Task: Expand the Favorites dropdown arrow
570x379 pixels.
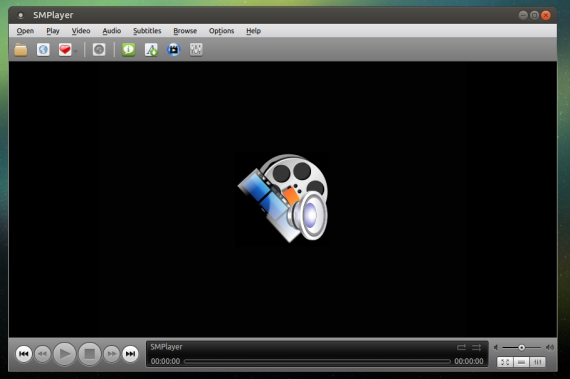Action: pyautogui.click(x=76, y=52)
